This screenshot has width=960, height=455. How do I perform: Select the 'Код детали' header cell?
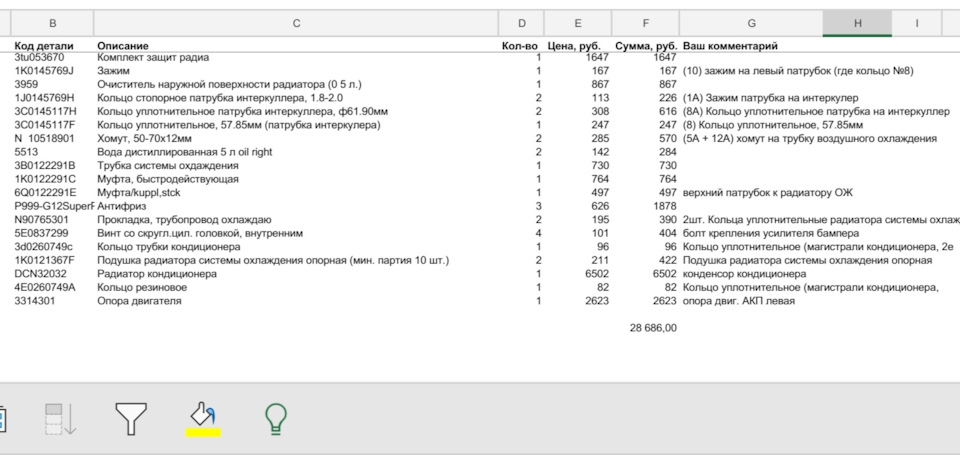(44, 46)
